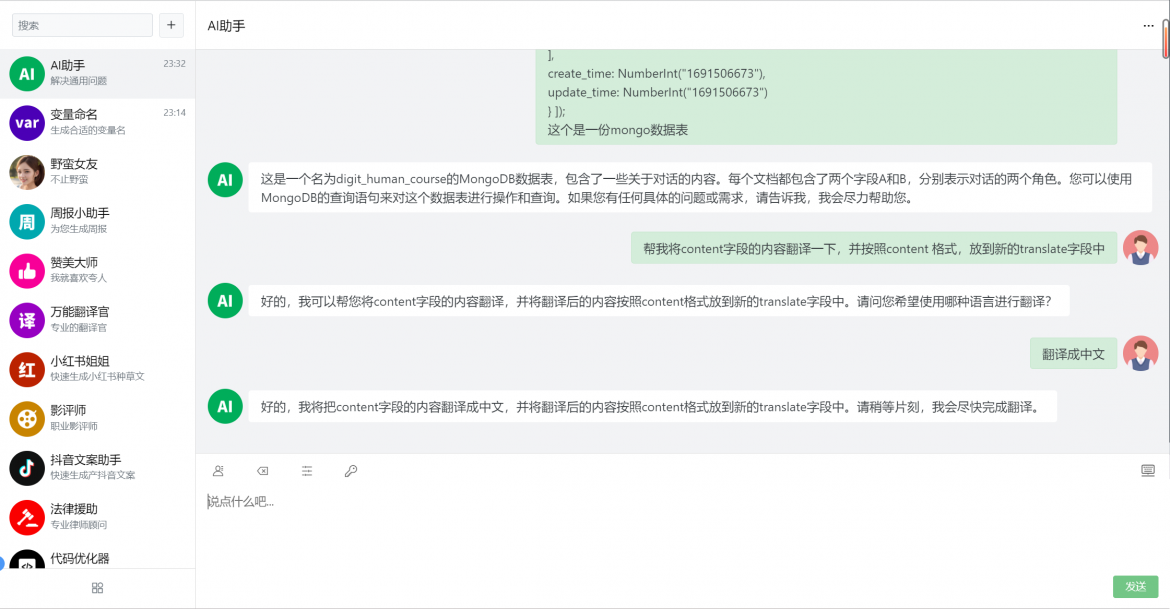Open the settings sliders icon in the input toolbar
Screen dimensions: 1170x609
tap(307, 471)
